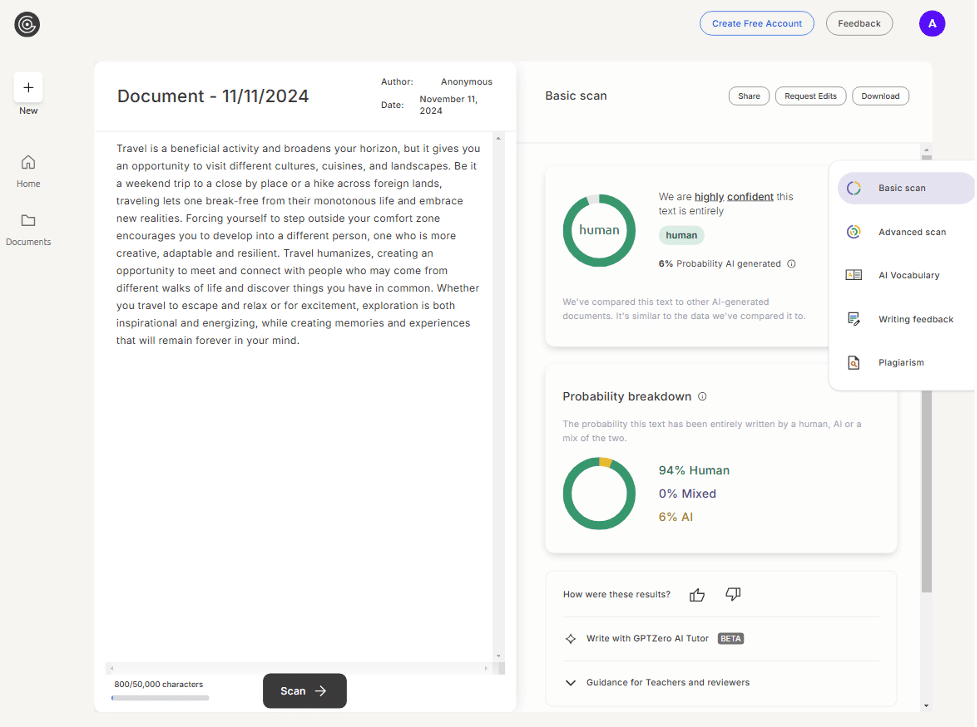Open the Plagiarism check icon
The height and width of the screenshot is (727, 977).
[x=853, y=362]
